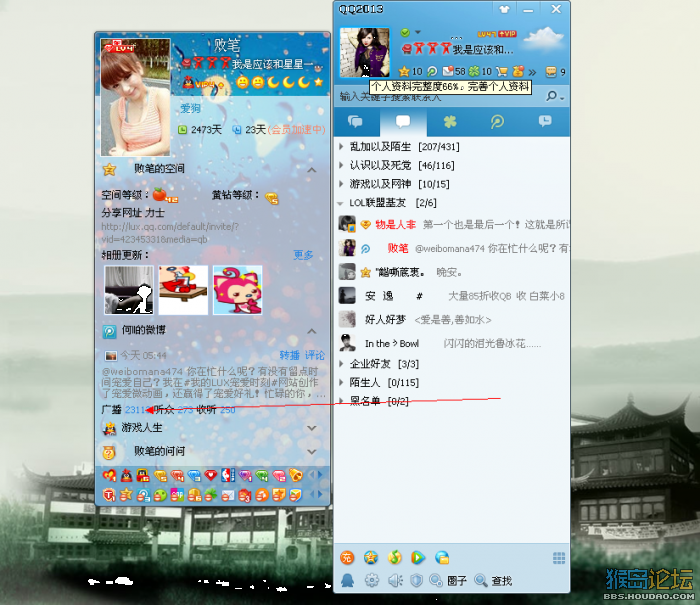Click the large photo in profile card
700x605 pixels.
coord(135,97)
